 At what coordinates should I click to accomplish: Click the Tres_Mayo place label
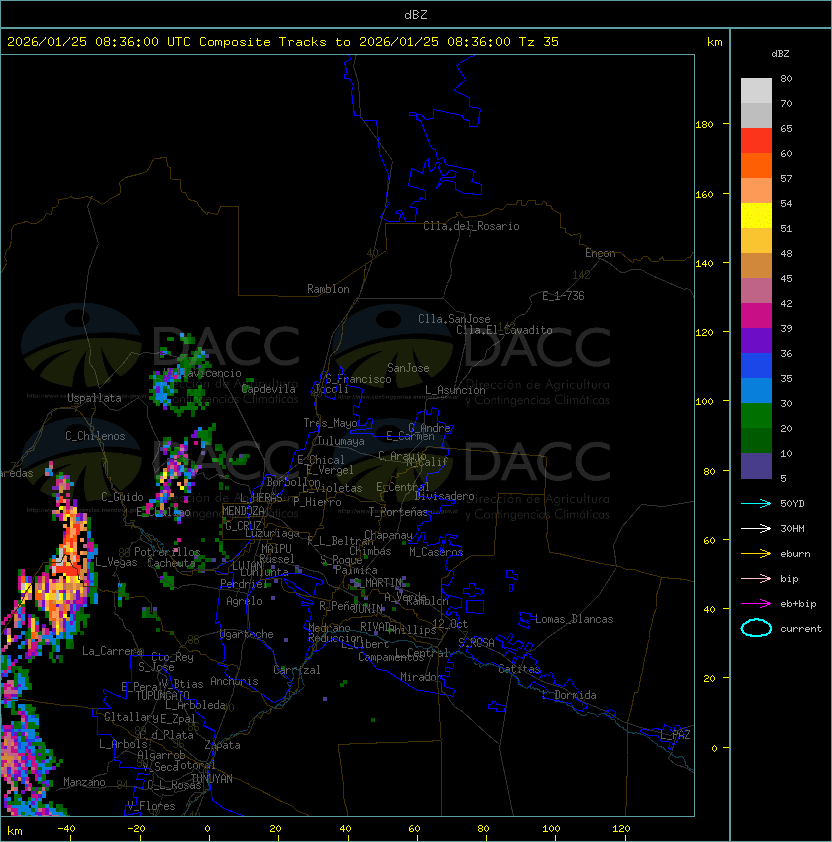click(x=330, y=423)
